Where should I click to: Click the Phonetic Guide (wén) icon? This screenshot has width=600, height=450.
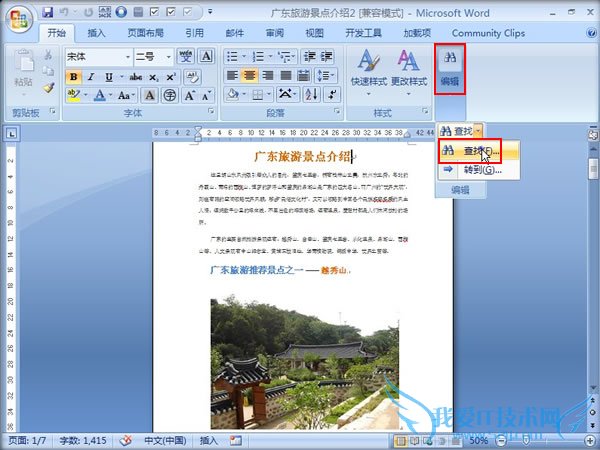(x=186, y=57)
